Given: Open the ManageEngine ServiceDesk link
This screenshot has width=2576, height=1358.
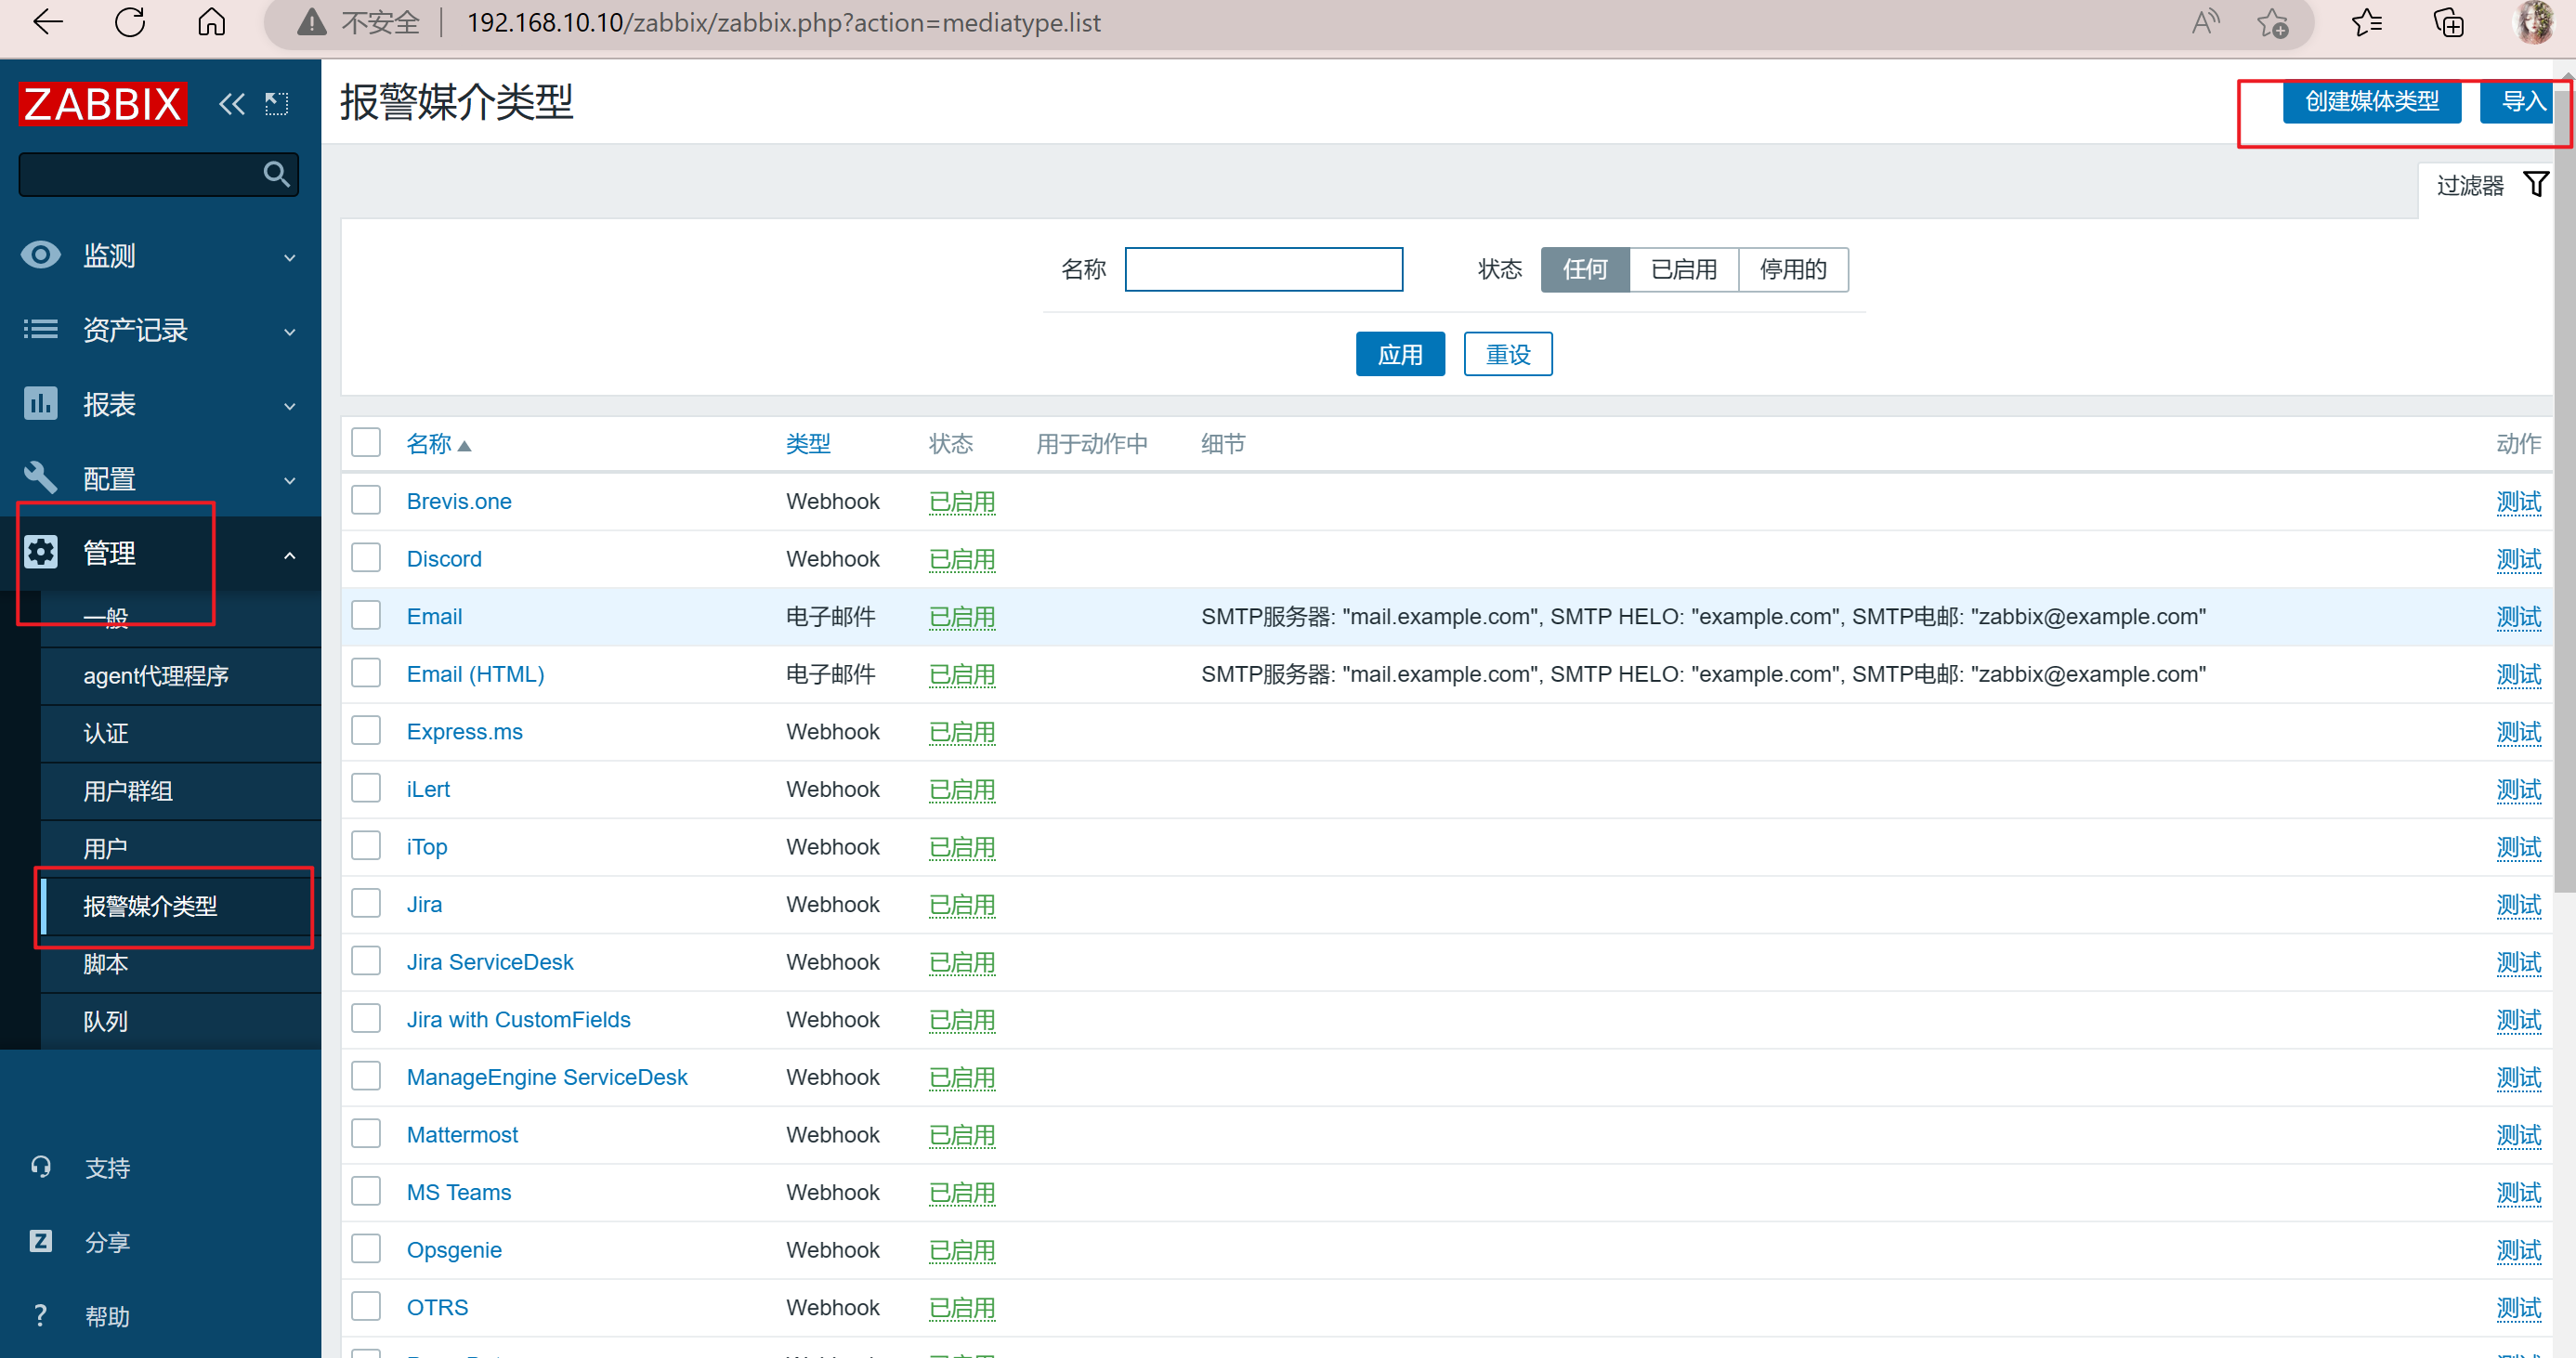Looking at the screenshot, I should tap(547, 1077).
